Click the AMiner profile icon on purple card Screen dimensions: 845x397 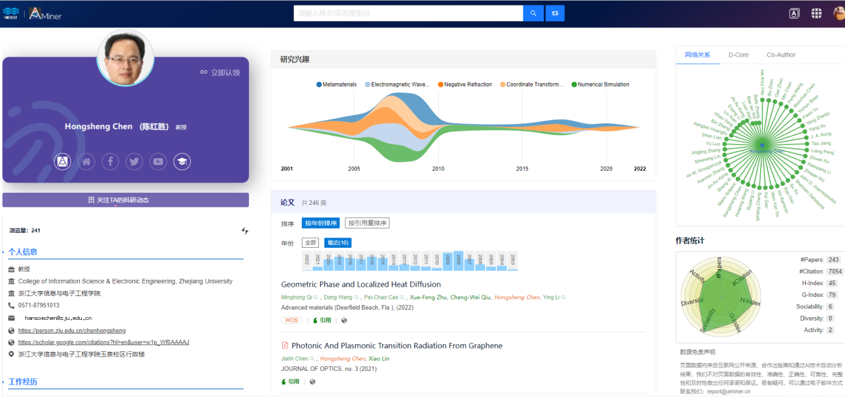[x=63, y=161]
